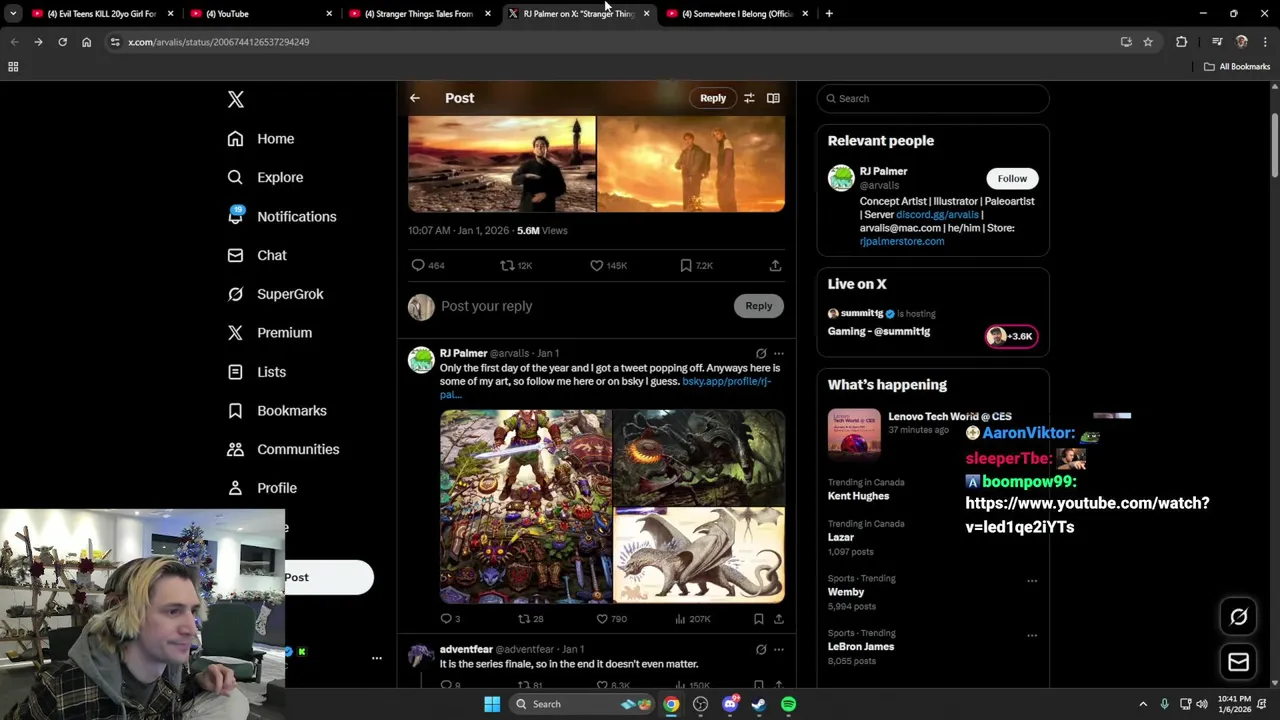Open Spotify from the taskbar

click(788, 704)
